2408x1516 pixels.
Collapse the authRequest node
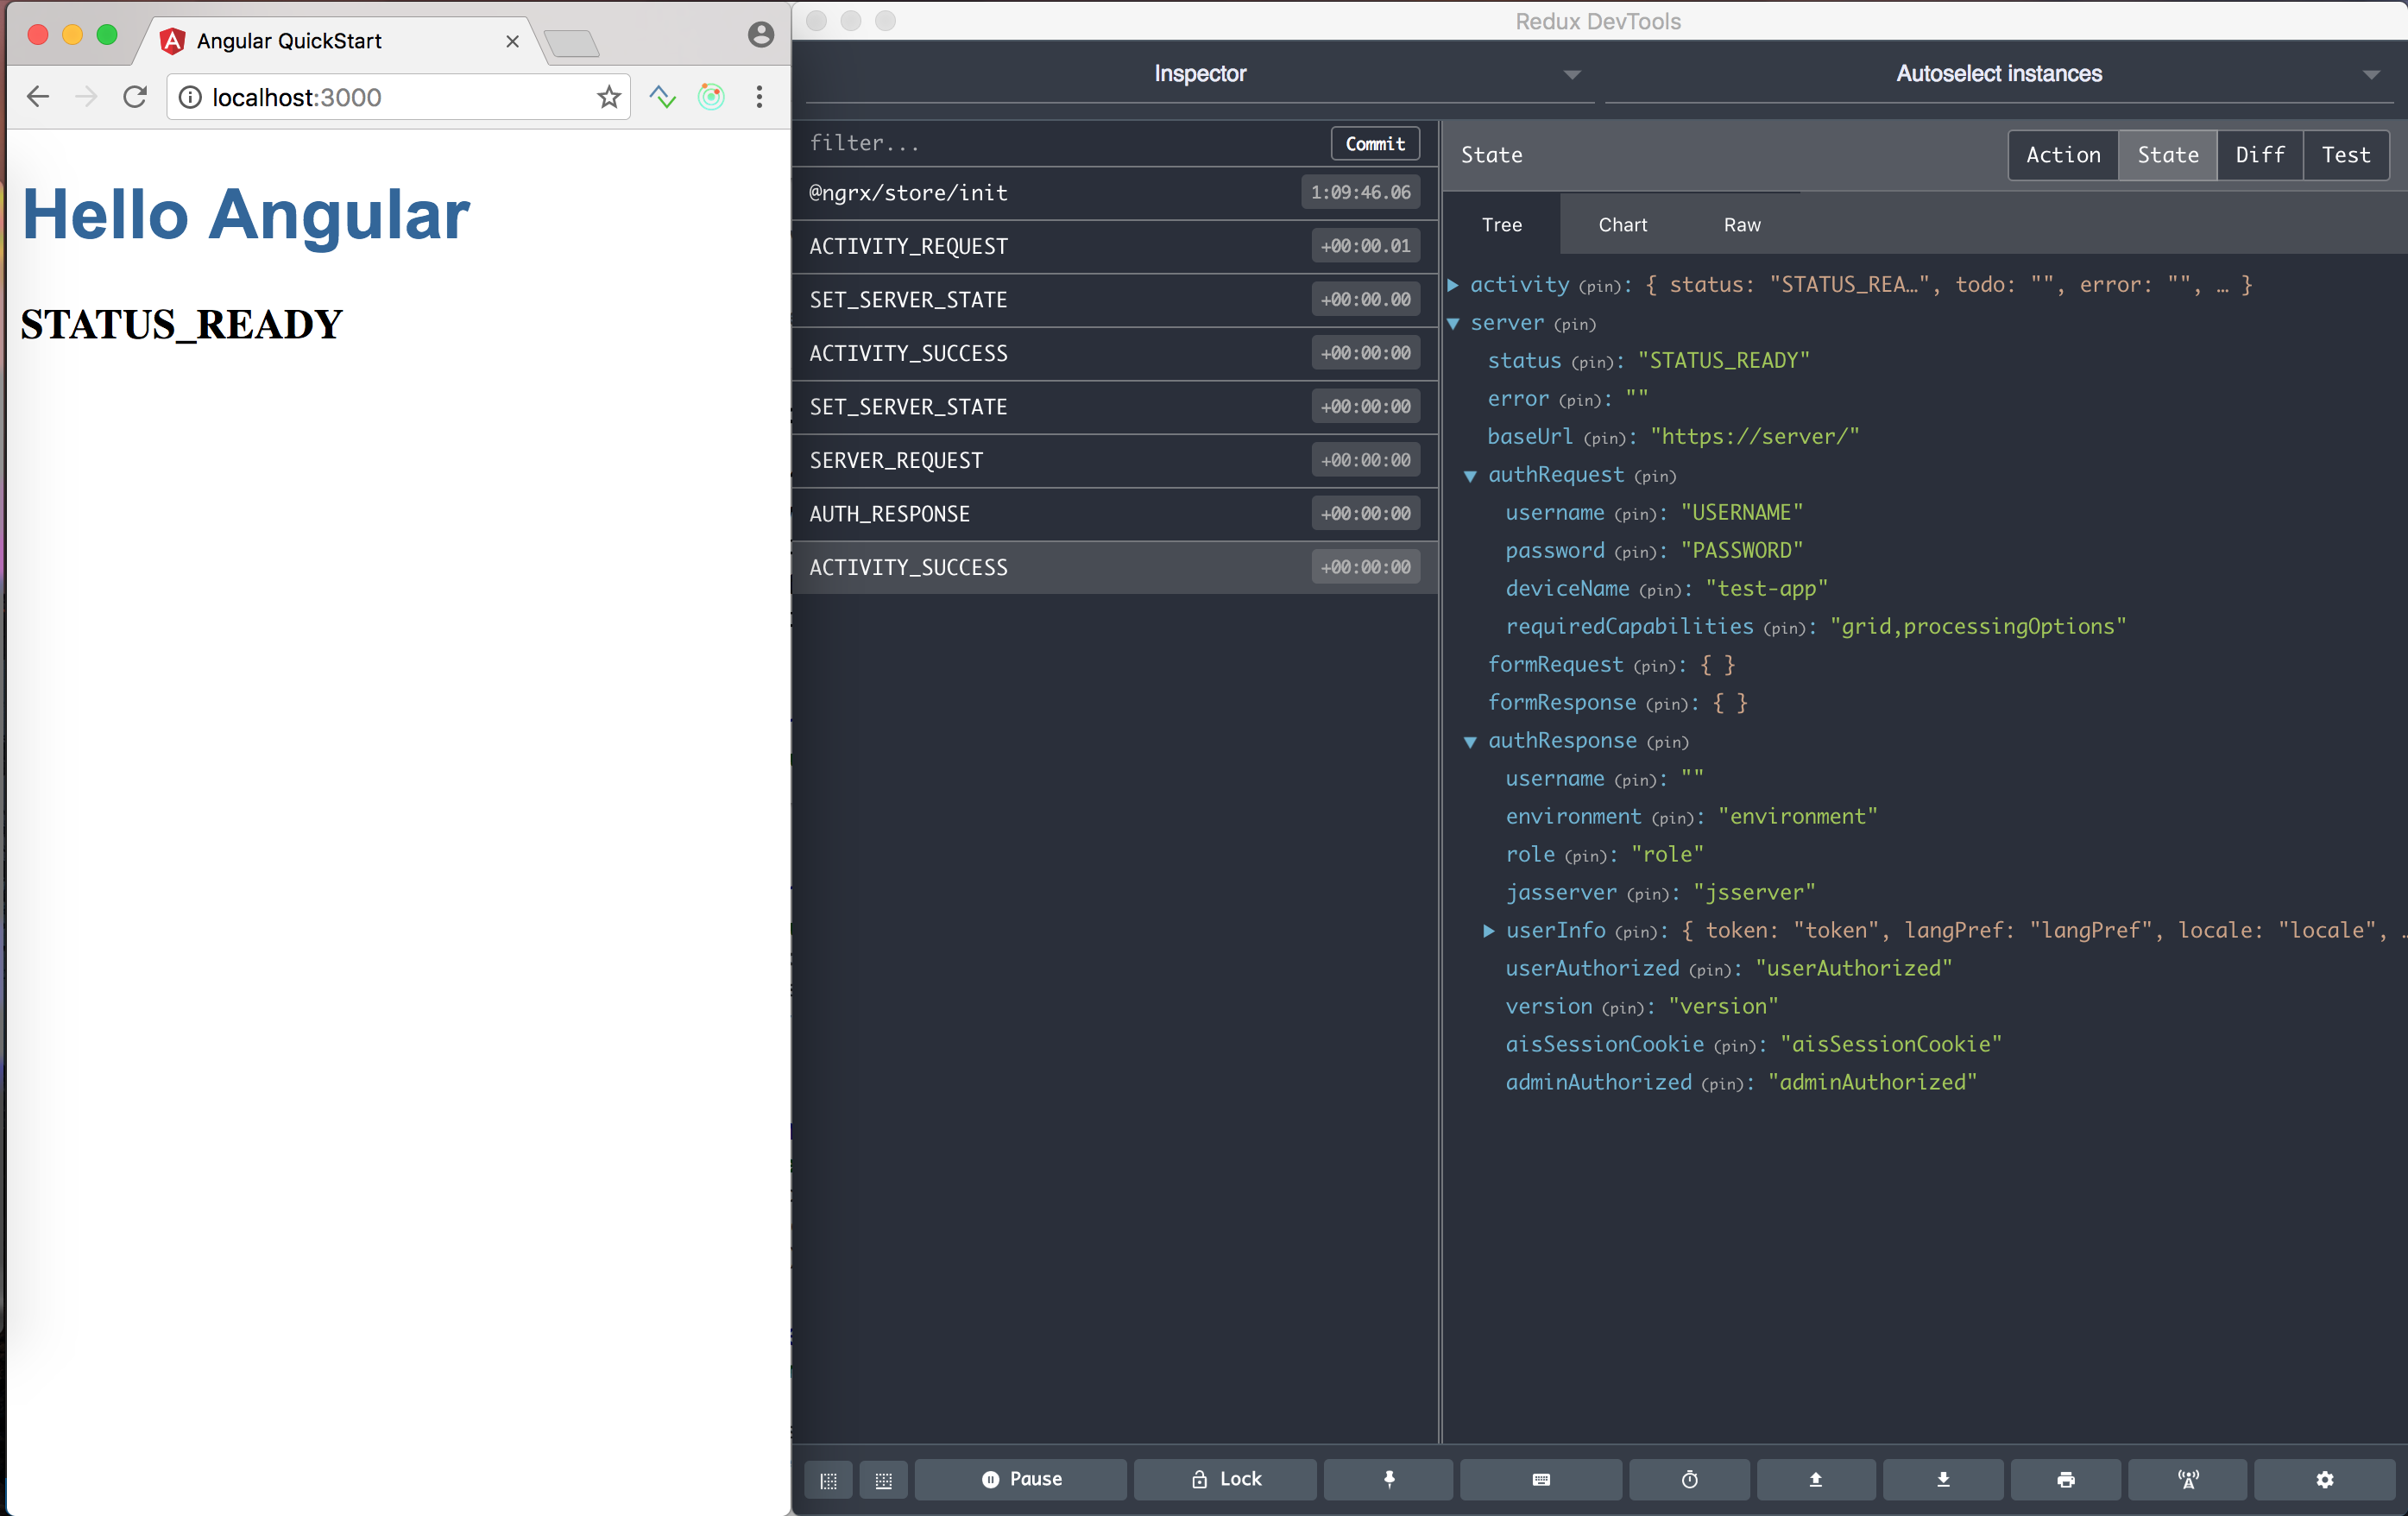1470,475
